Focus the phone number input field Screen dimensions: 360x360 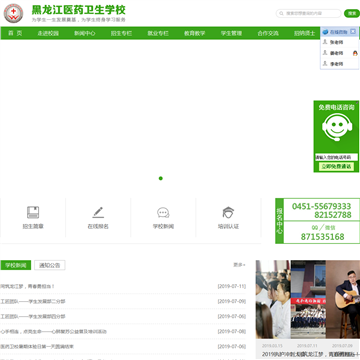coord(337,157)
